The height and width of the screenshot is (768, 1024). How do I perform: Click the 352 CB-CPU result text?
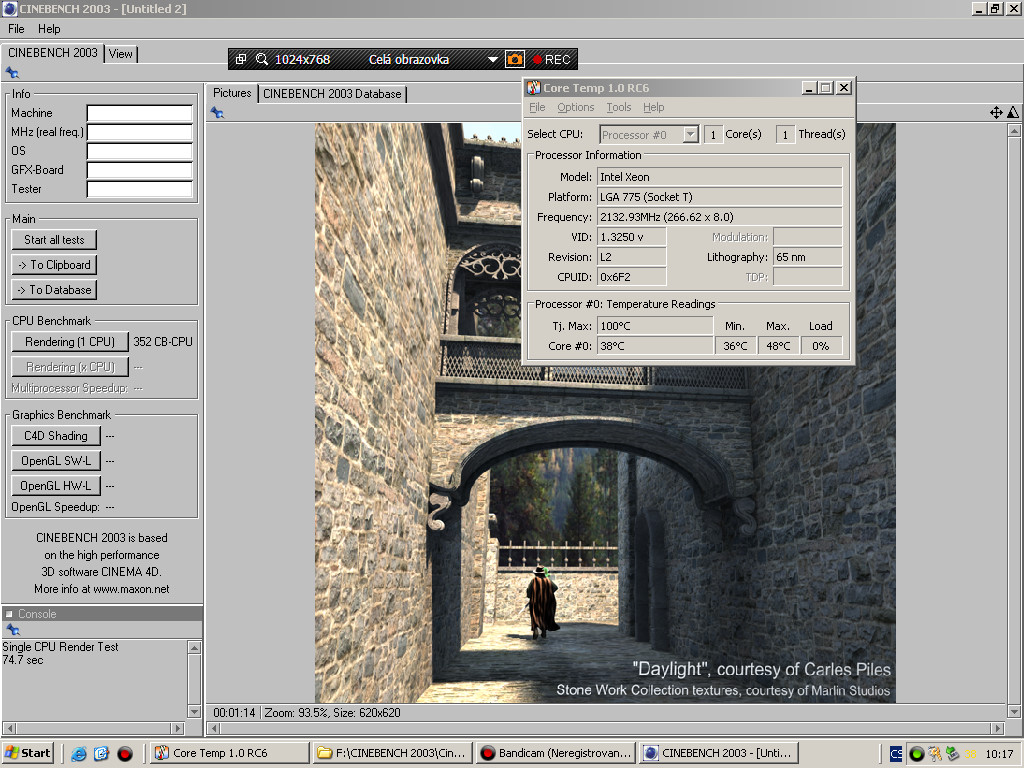point(163,342)
